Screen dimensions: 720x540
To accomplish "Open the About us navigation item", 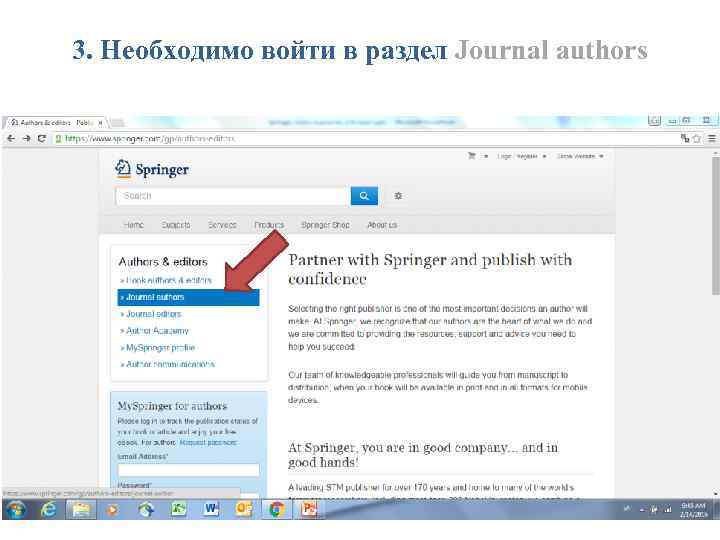I will [x=382, y=225].
